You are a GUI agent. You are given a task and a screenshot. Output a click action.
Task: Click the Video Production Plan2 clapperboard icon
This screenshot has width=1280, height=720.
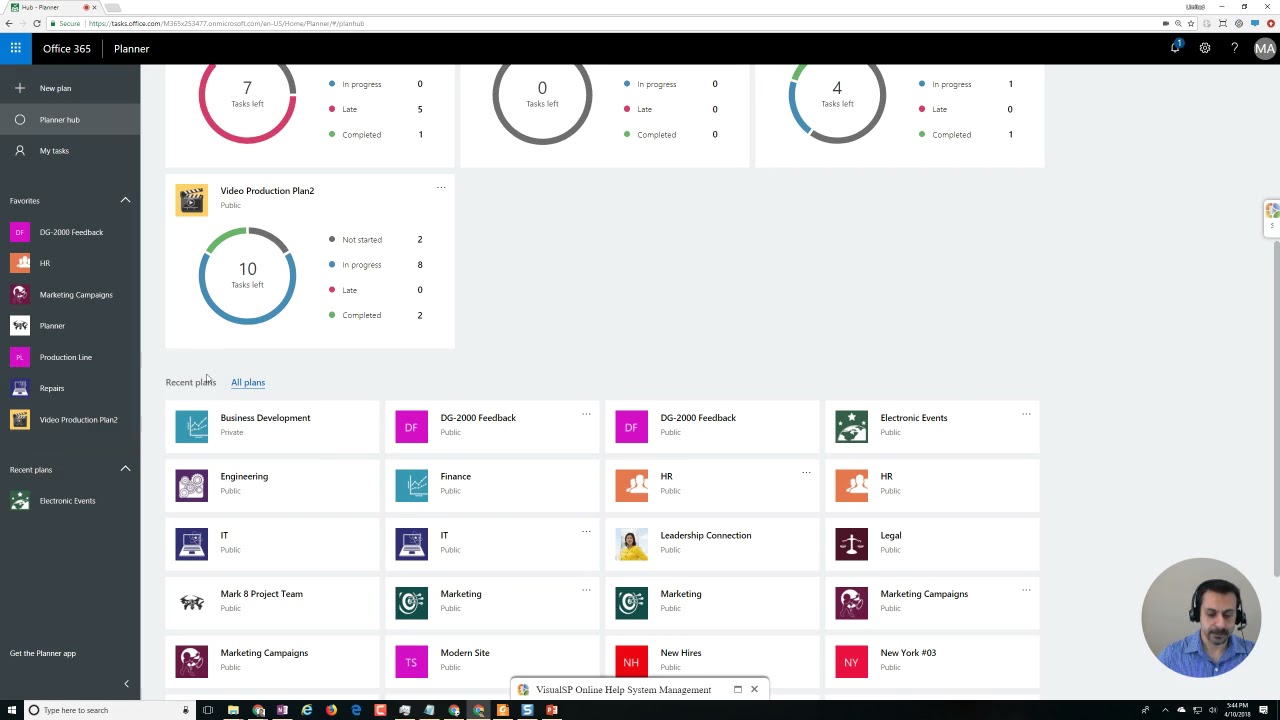(x=192, y=200)
